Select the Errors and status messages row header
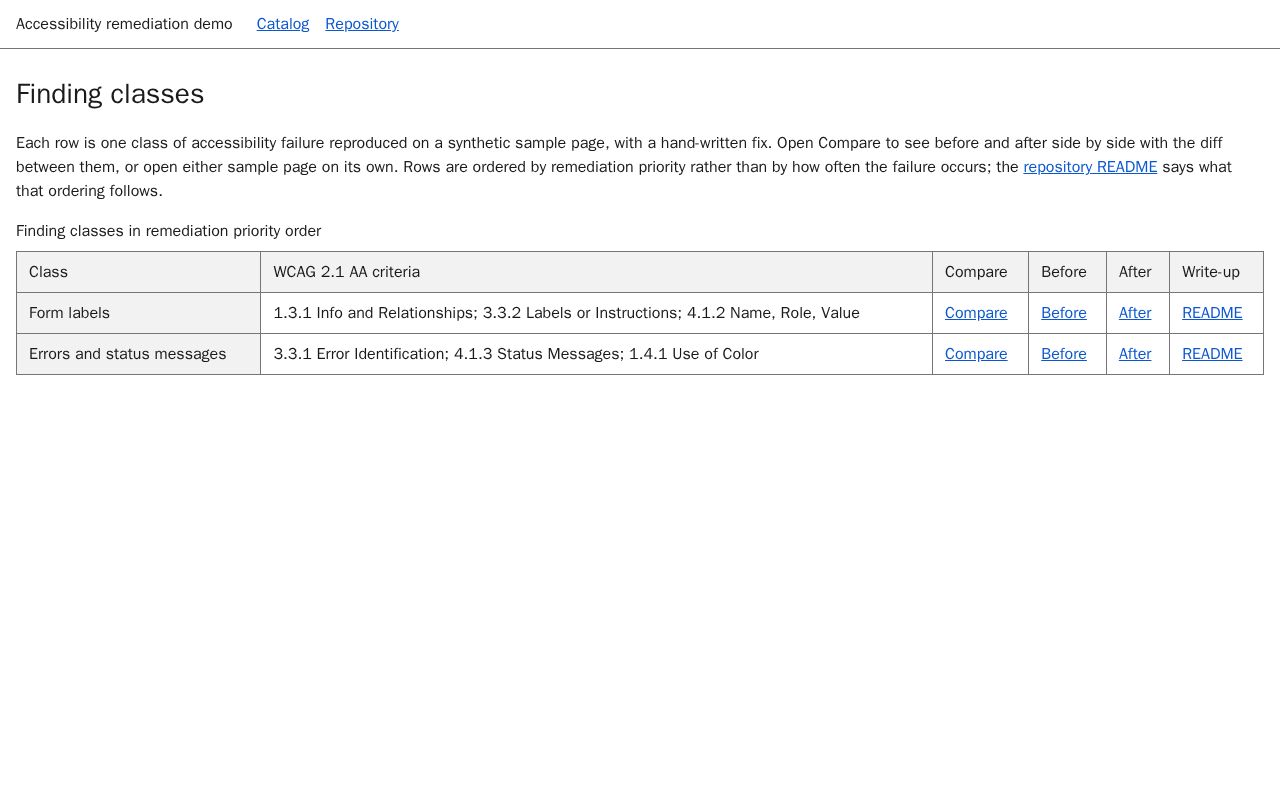1280x800 pixels. 138,354
